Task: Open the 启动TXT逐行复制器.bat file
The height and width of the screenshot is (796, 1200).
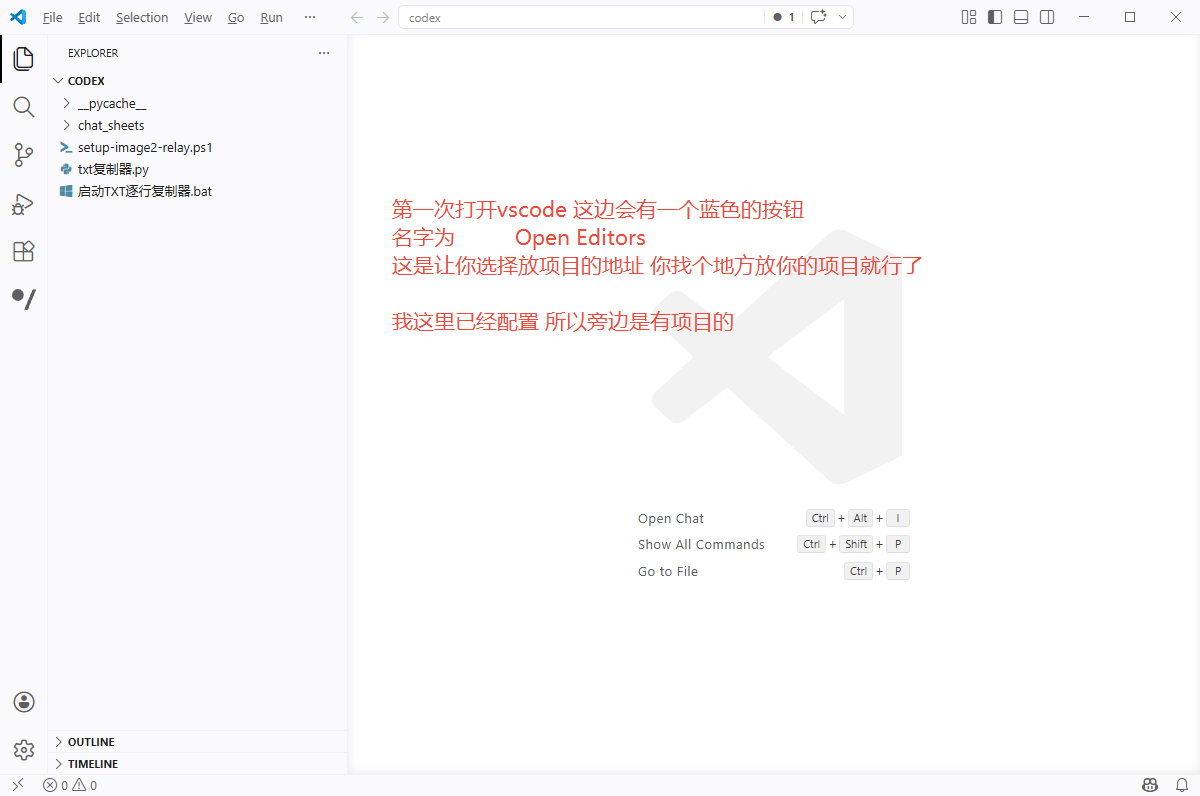Action: [198, 191]
